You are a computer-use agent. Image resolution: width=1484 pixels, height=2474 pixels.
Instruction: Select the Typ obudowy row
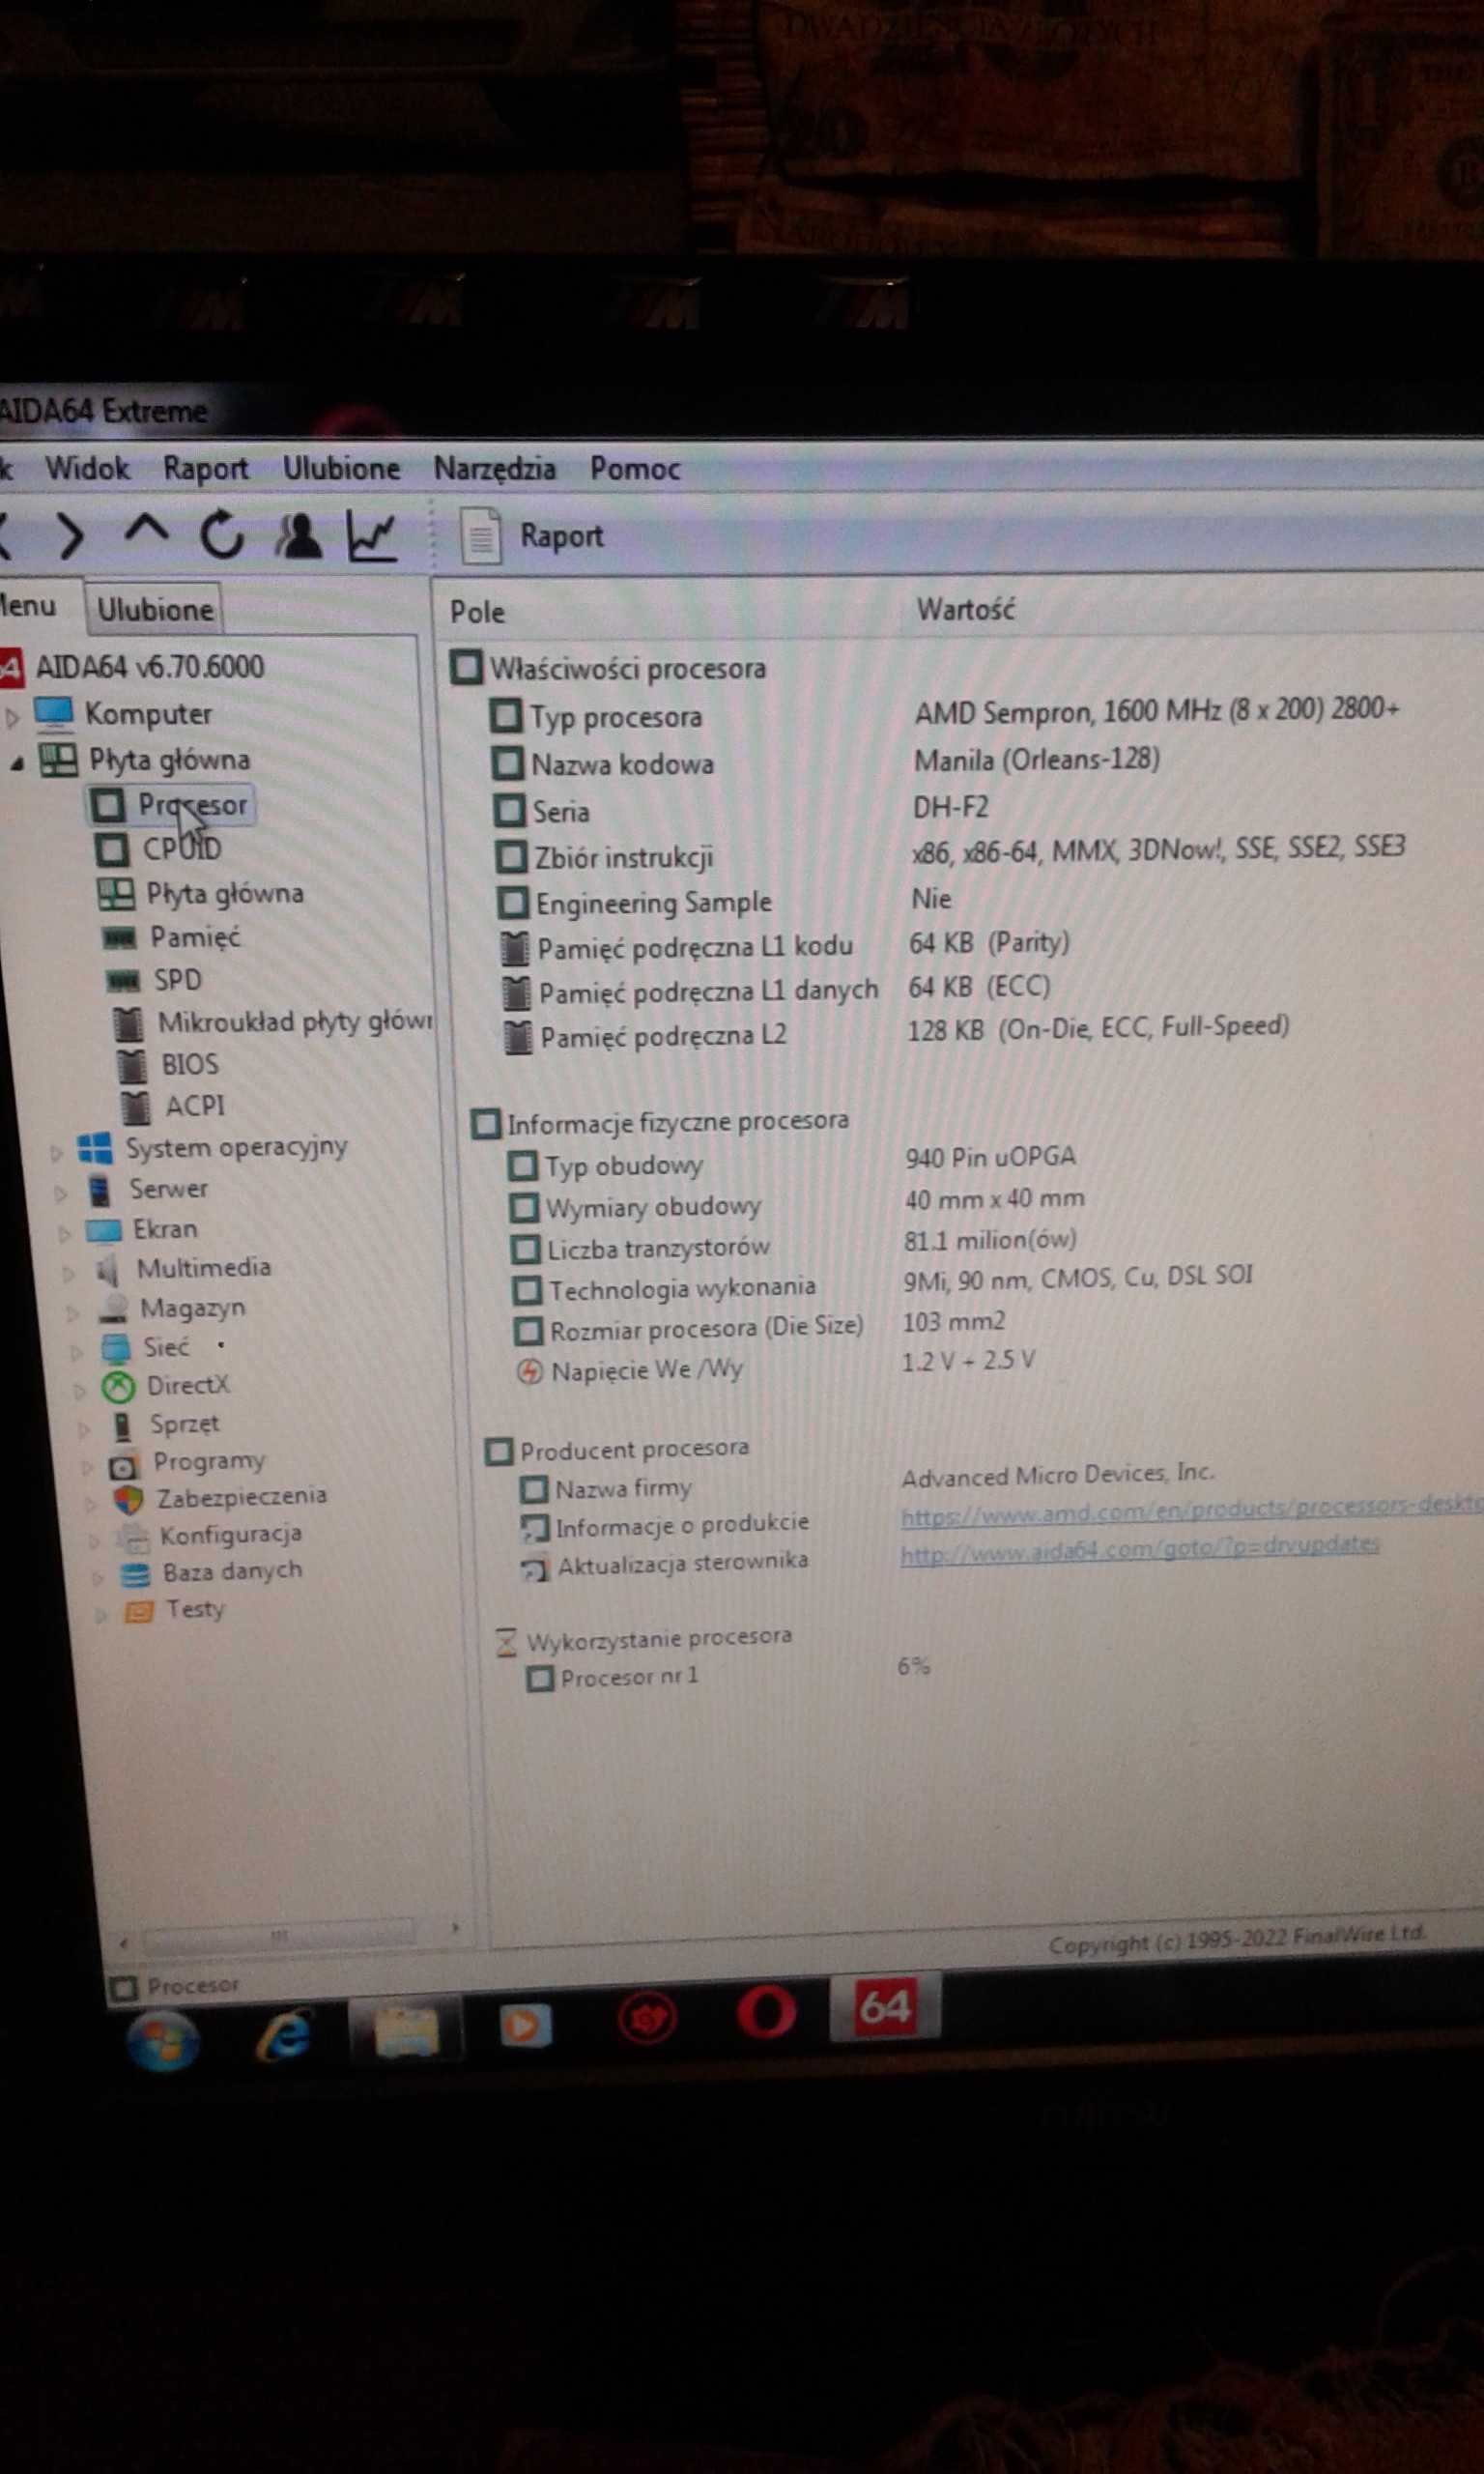pyautogui.click(x=792, y=1161)
